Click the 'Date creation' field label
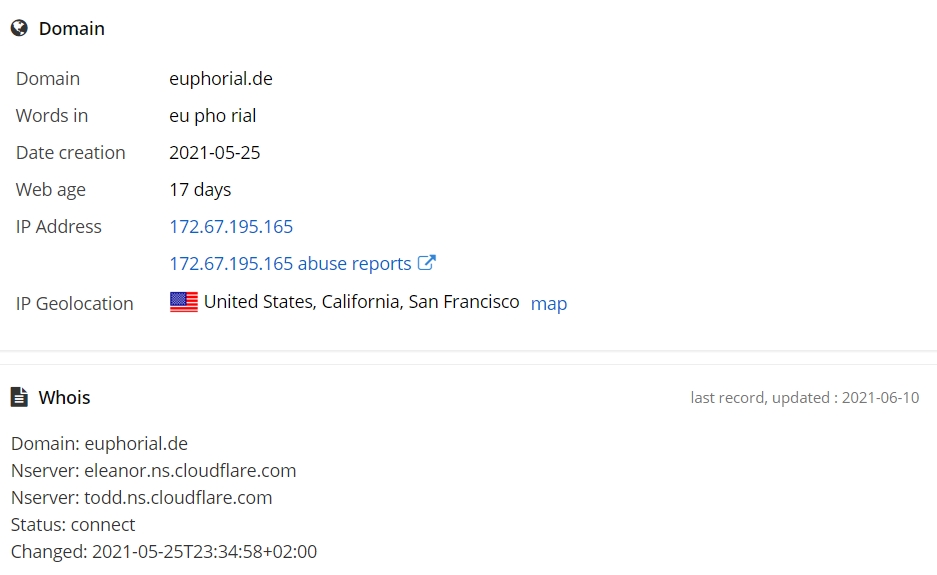 coord(71,153)
